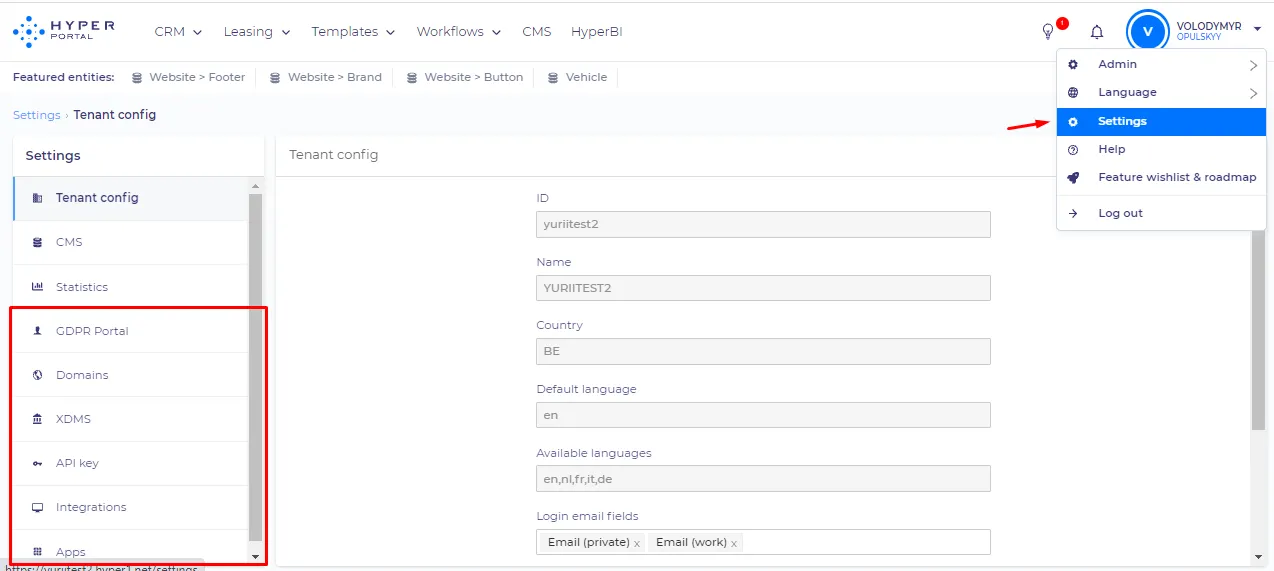Click the Country field BE
Screen dimensions: 1274x571
click(x=763, y=351)
